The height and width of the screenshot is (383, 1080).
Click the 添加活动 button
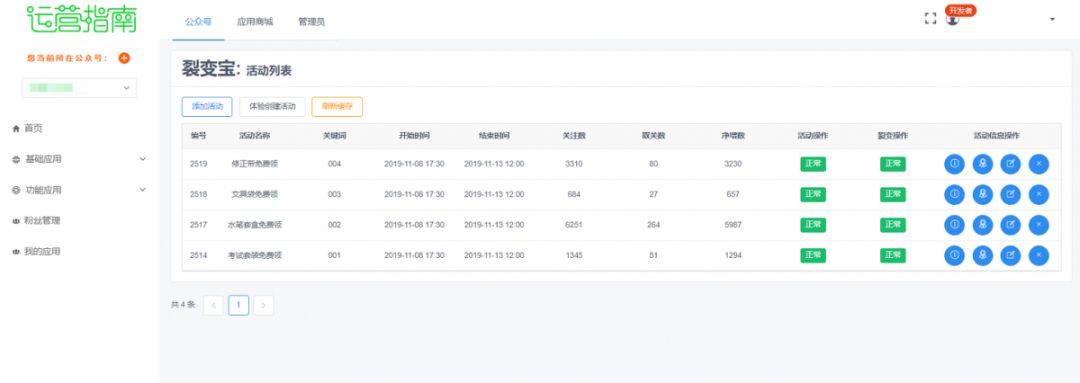207,107
